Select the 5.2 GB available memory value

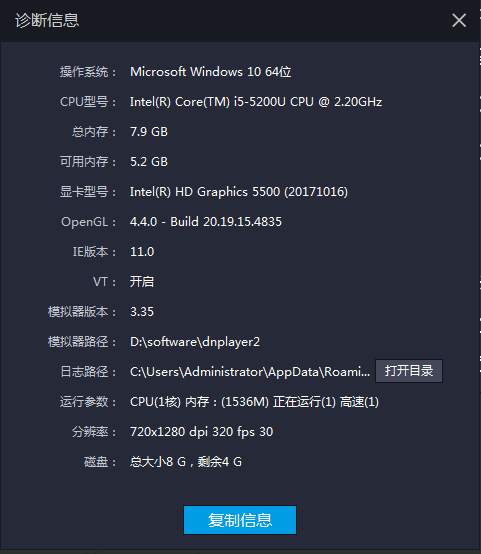pos(149,162)
